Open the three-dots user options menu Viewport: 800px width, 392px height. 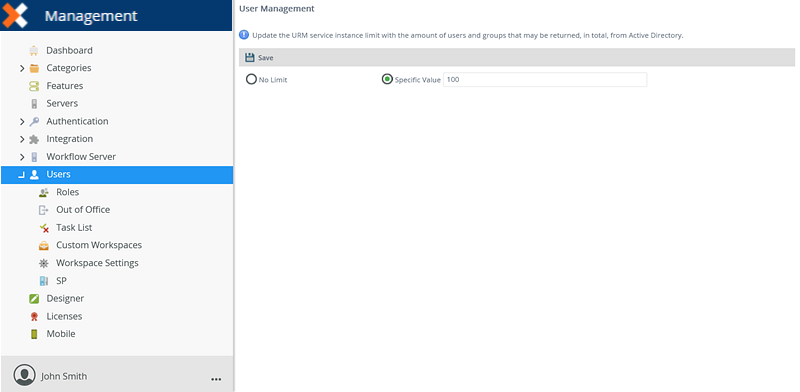[x=216, y=379]
